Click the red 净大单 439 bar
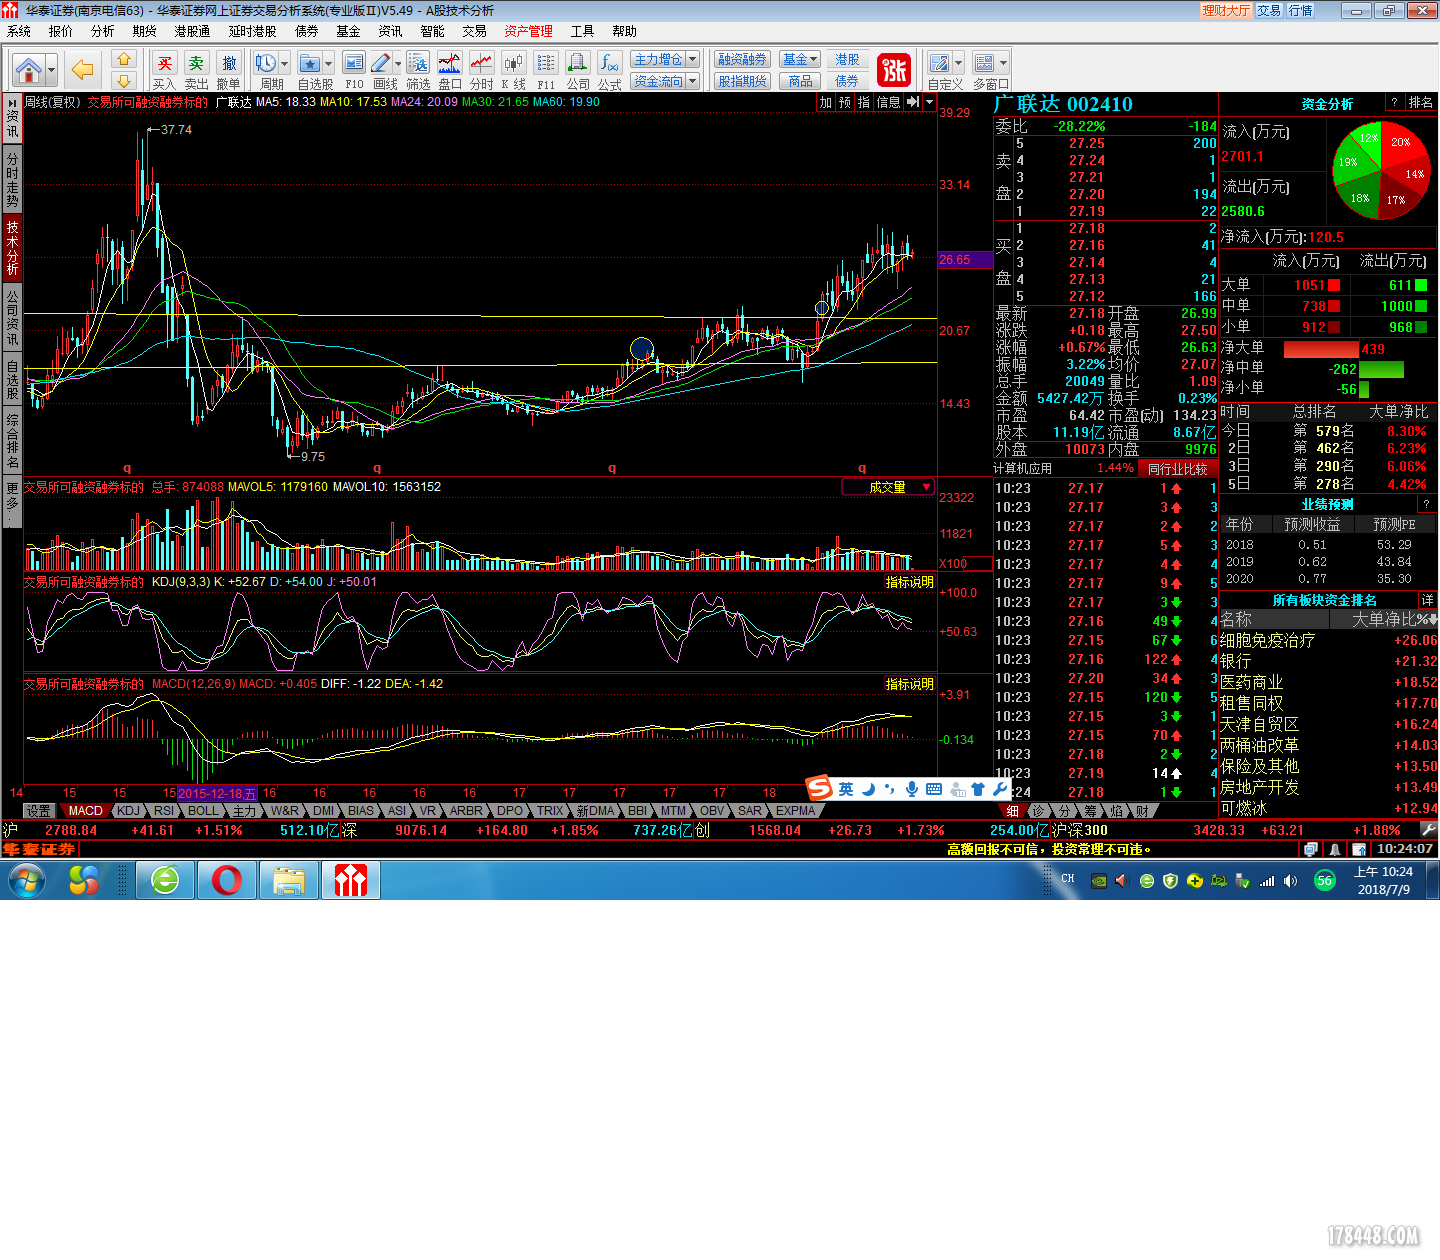Screen dimensions: 1440x1260 click(1321, 349)
